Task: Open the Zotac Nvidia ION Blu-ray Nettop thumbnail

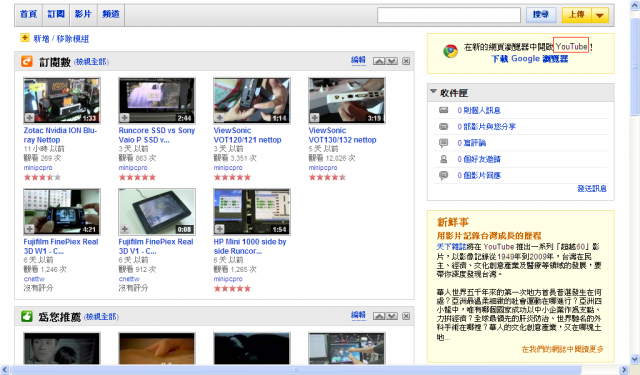Action: click(62, 100)
